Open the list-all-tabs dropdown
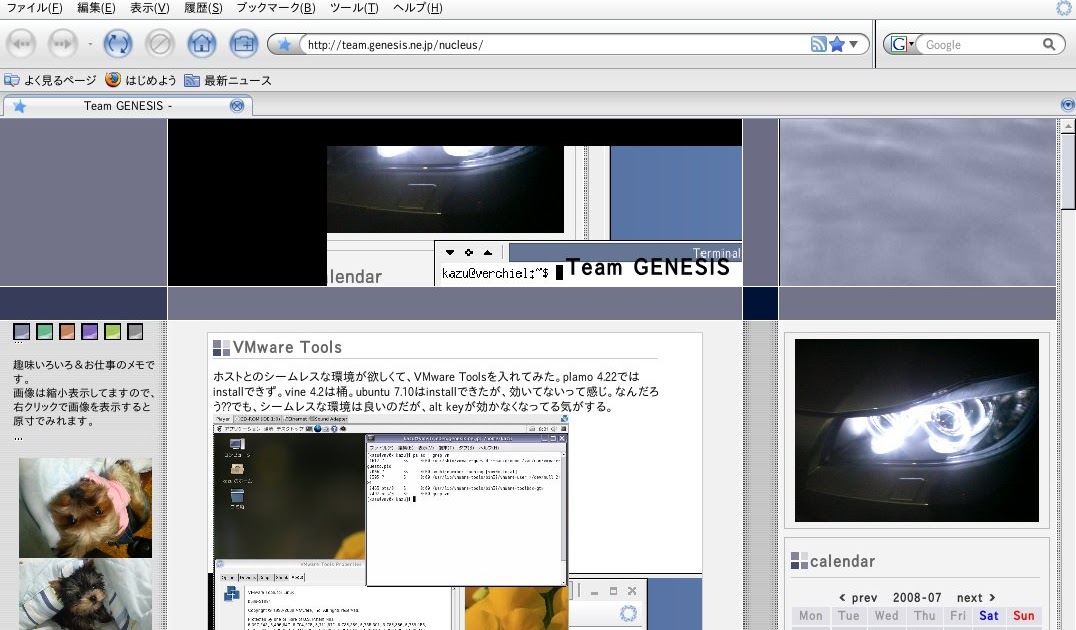The width and height of the screenshot is (1076, 630). point(1067,105)
